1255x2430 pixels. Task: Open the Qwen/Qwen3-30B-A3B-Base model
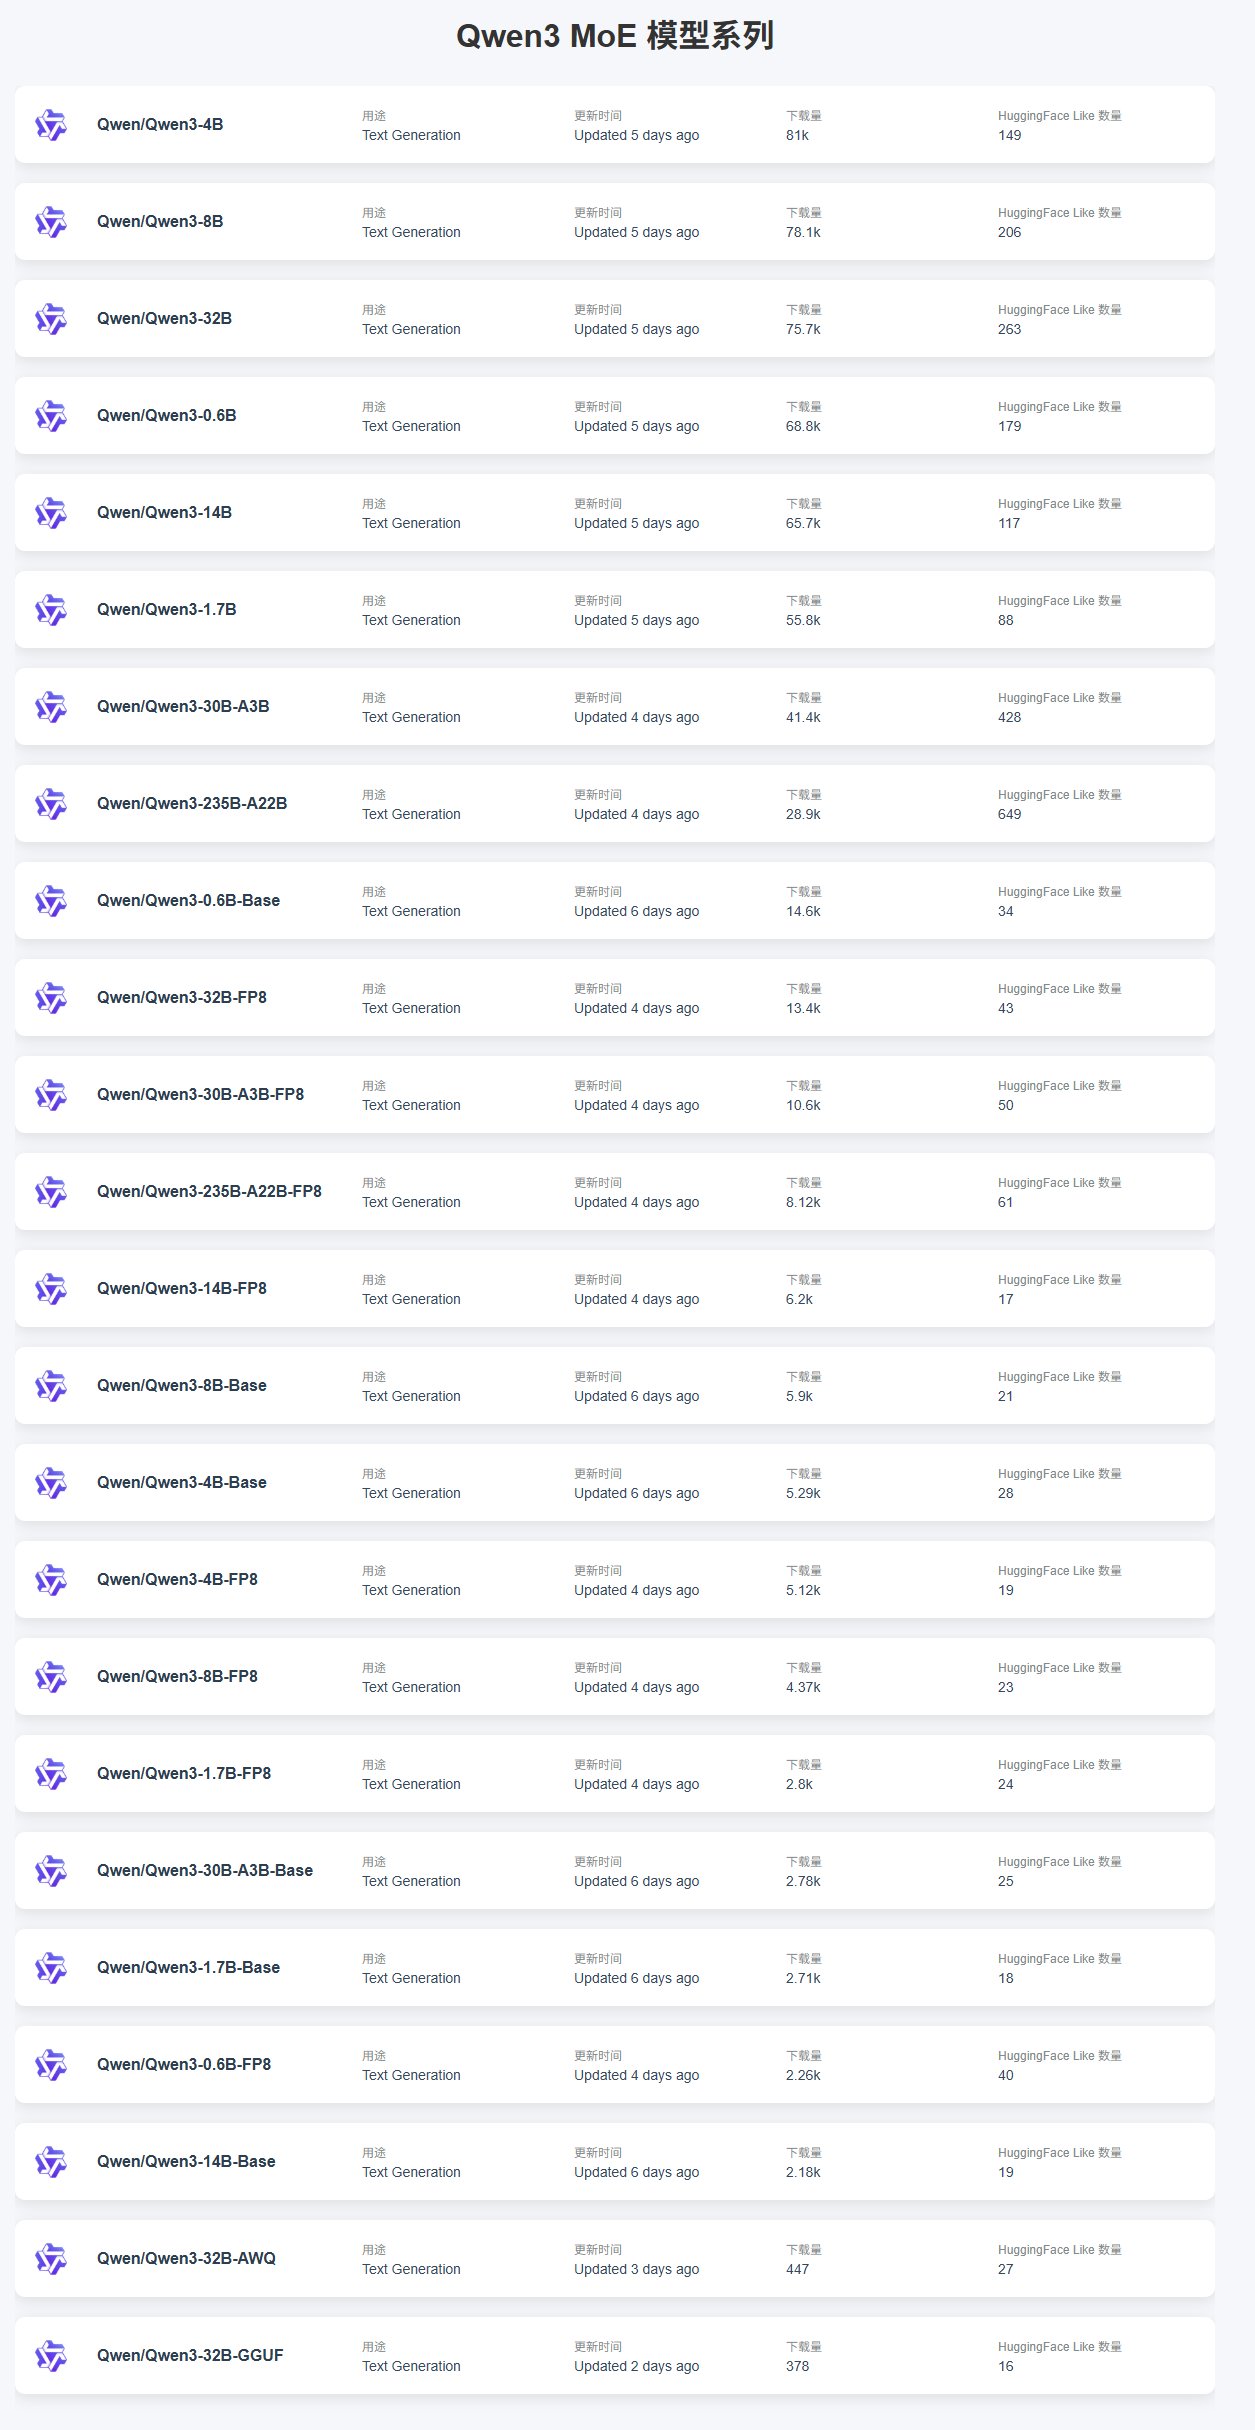205,1870
